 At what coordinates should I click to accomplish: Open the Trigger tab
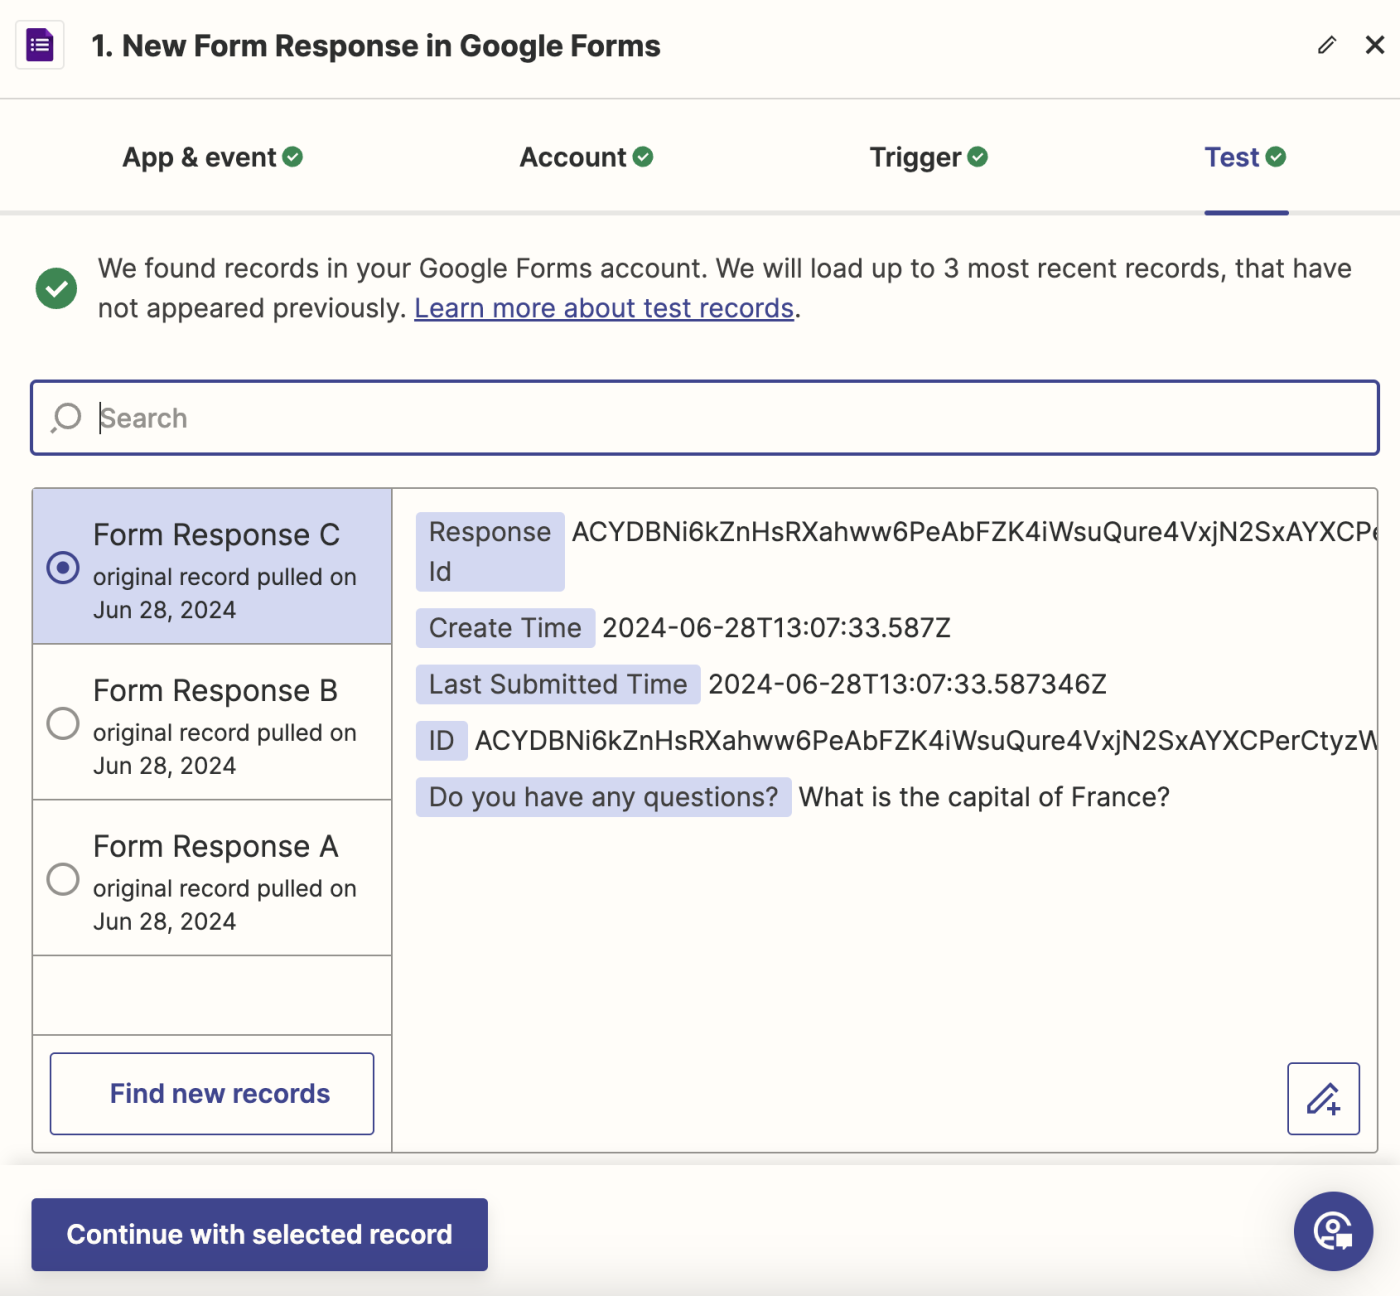click(928, 157)
